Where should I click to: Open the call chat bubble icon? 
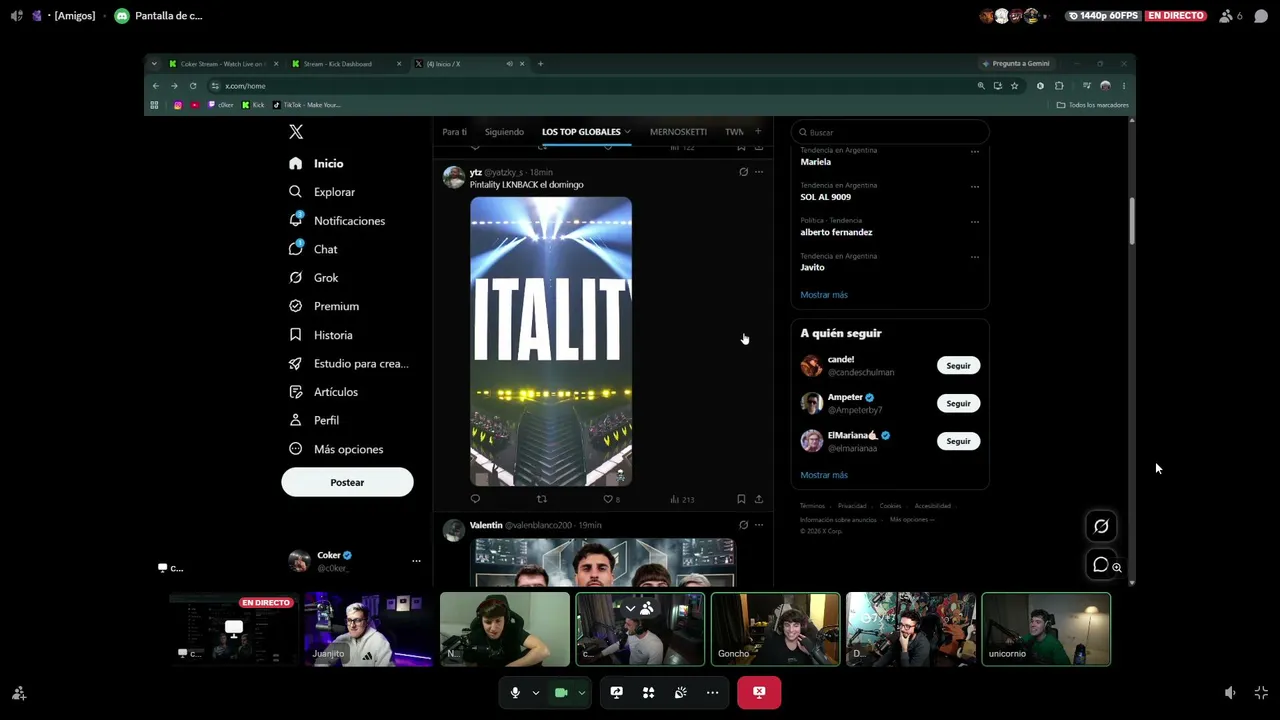pos(1261,16)
